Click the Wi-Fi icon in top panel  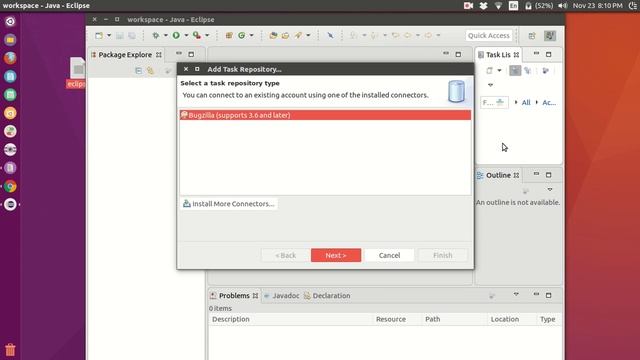pos(498,6)
